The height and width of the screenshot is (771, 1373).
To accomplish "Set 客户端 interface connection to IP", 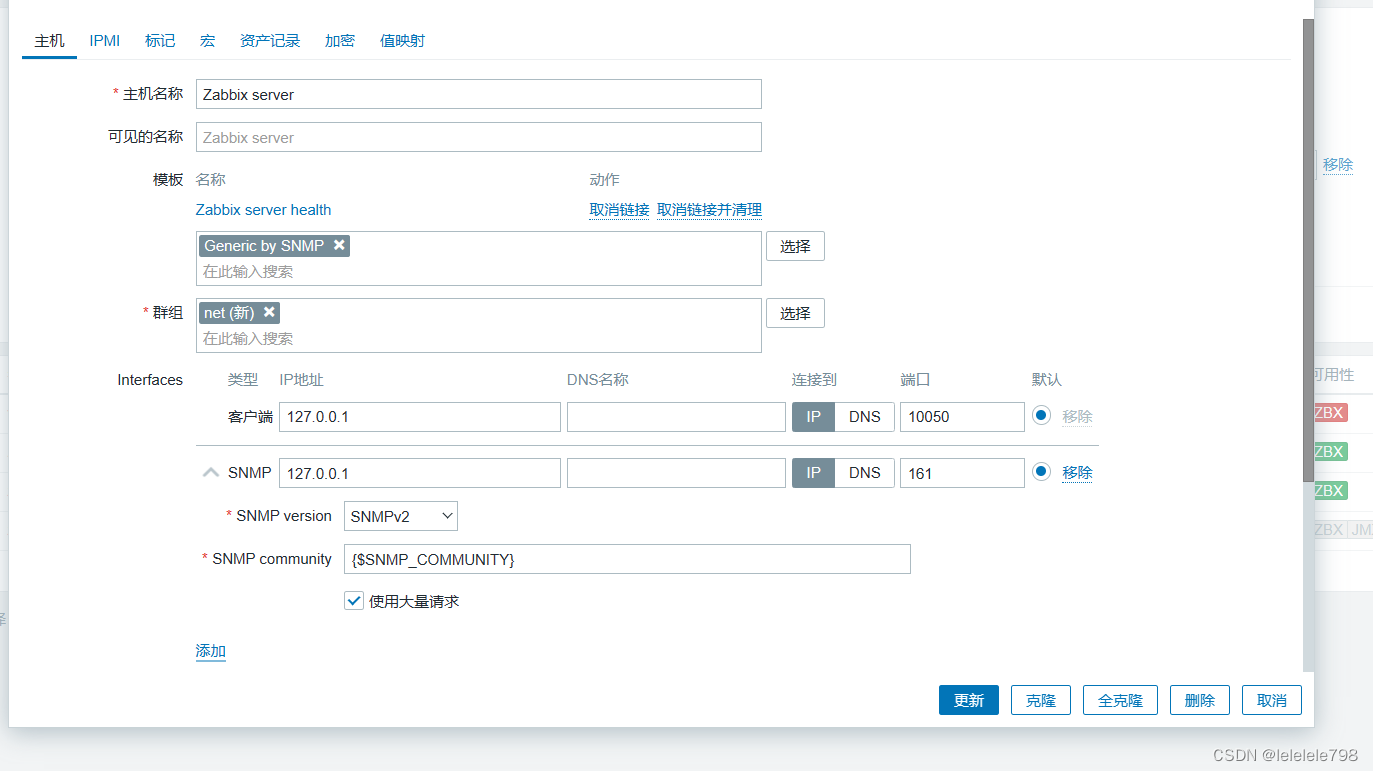I will point(813,416).
